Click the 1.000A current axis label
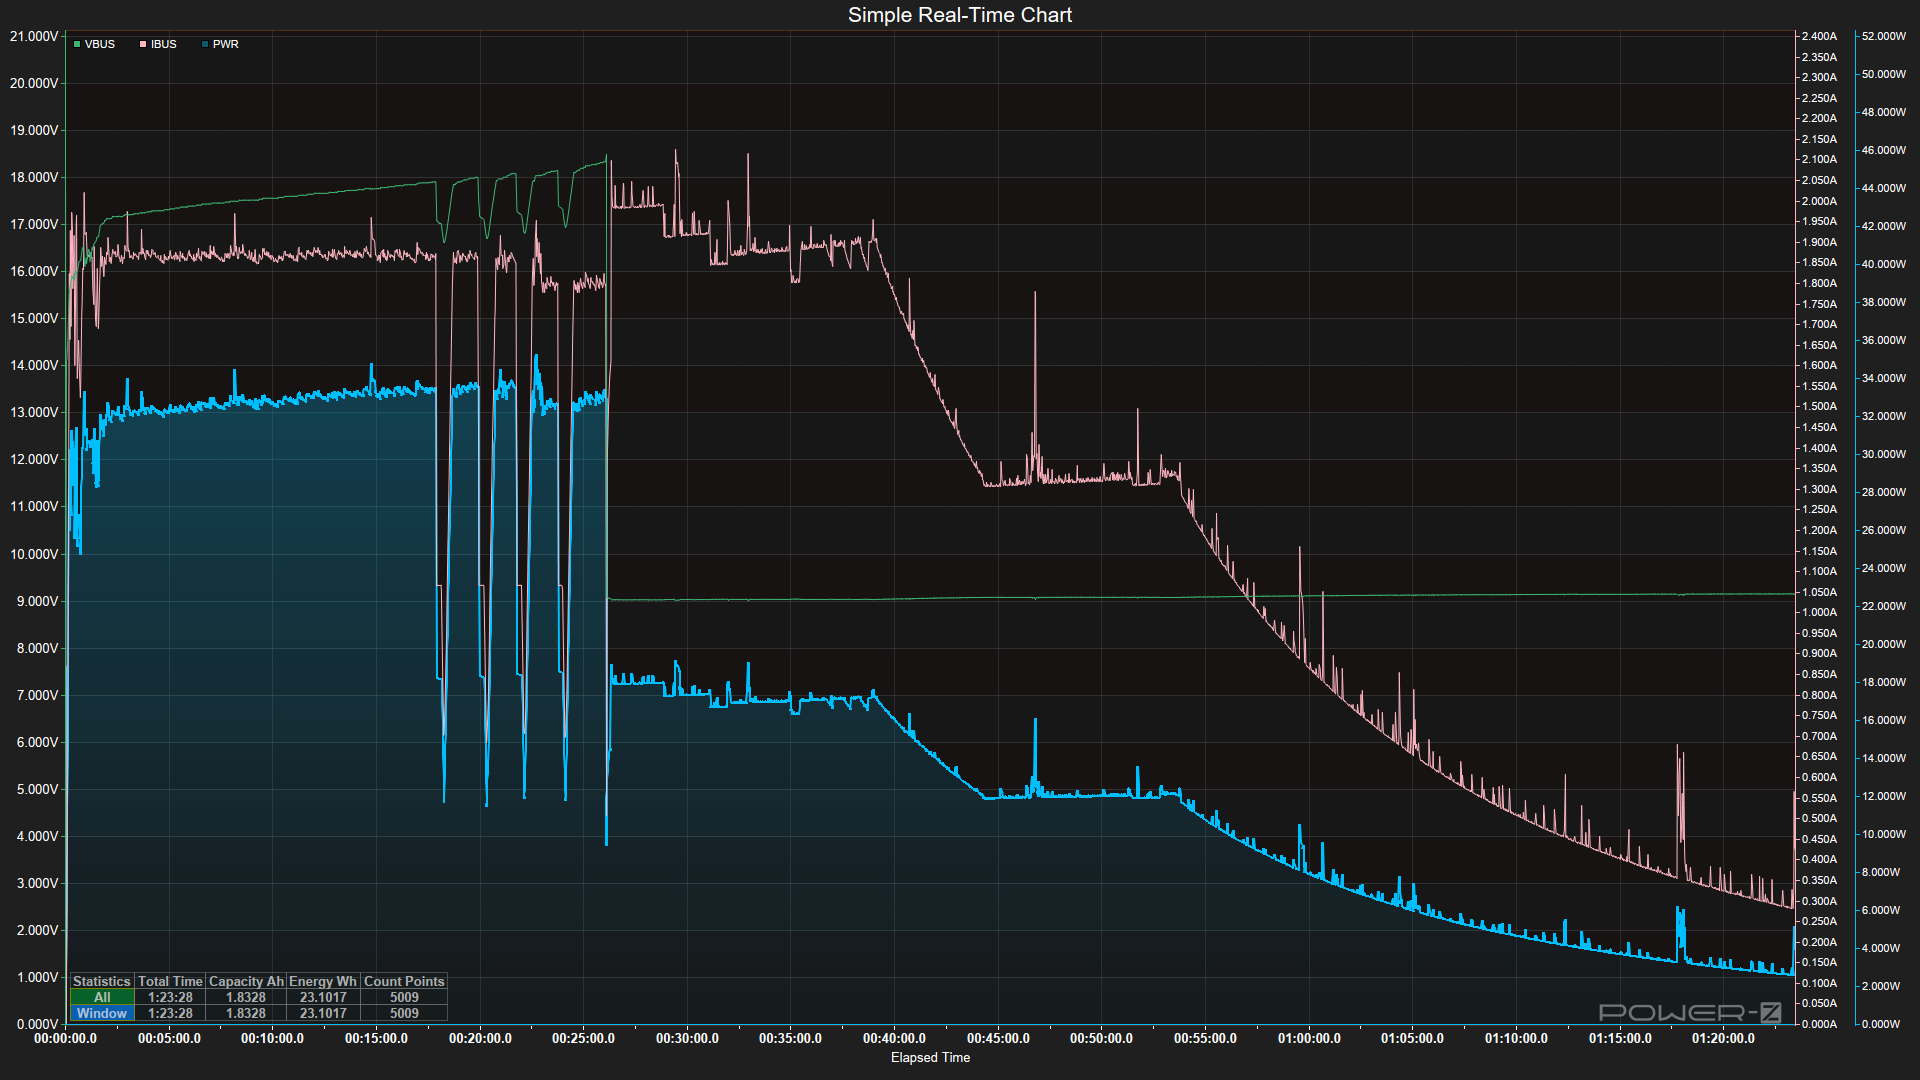Viewport: 1920px width, 1080px height. click(x=1819, y=612)
